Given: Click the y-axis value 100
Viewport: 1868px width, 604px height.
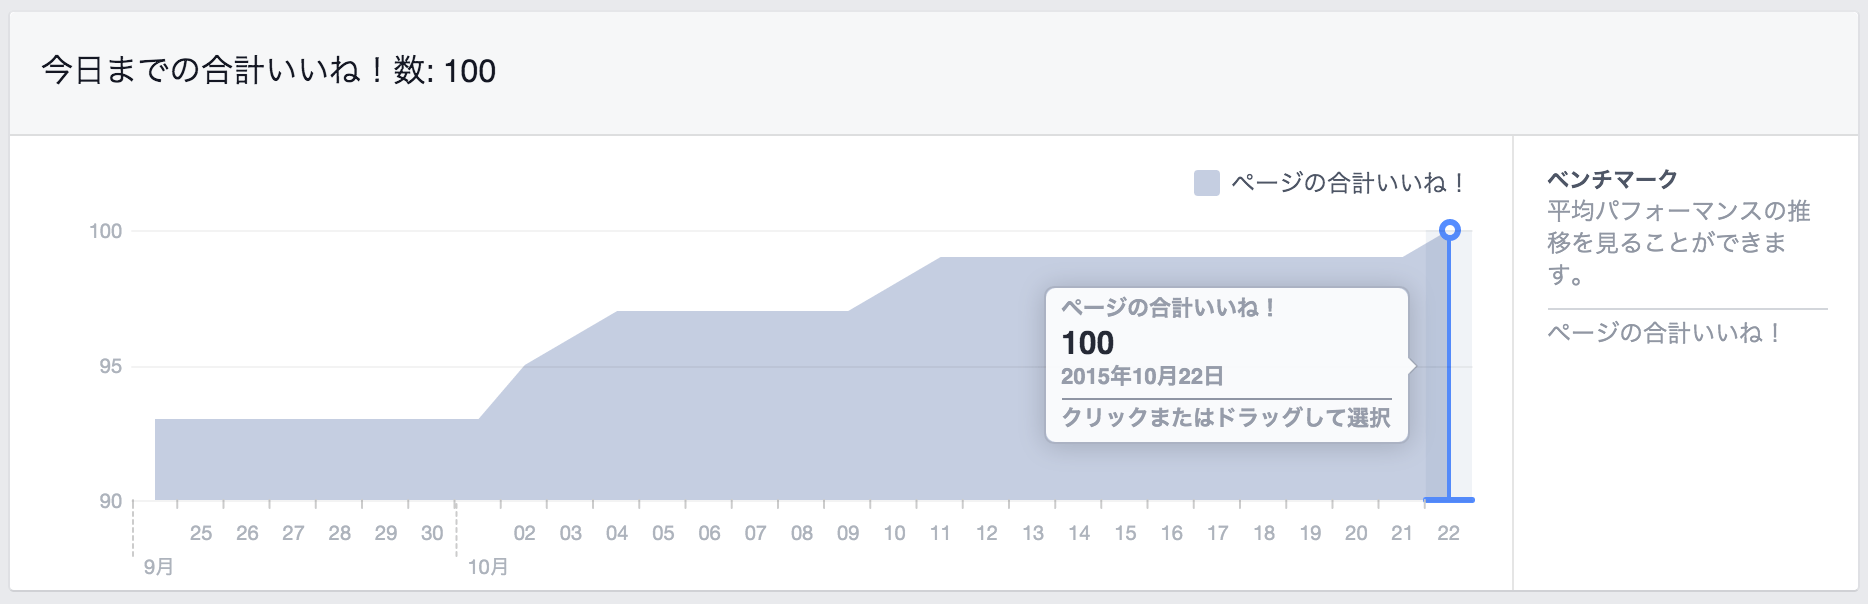Looking at the screenshot, I should click(x=105, y=231).
